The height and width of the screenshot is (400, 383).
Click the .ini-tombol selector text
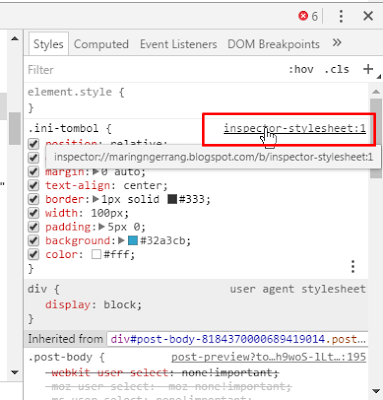63,128
